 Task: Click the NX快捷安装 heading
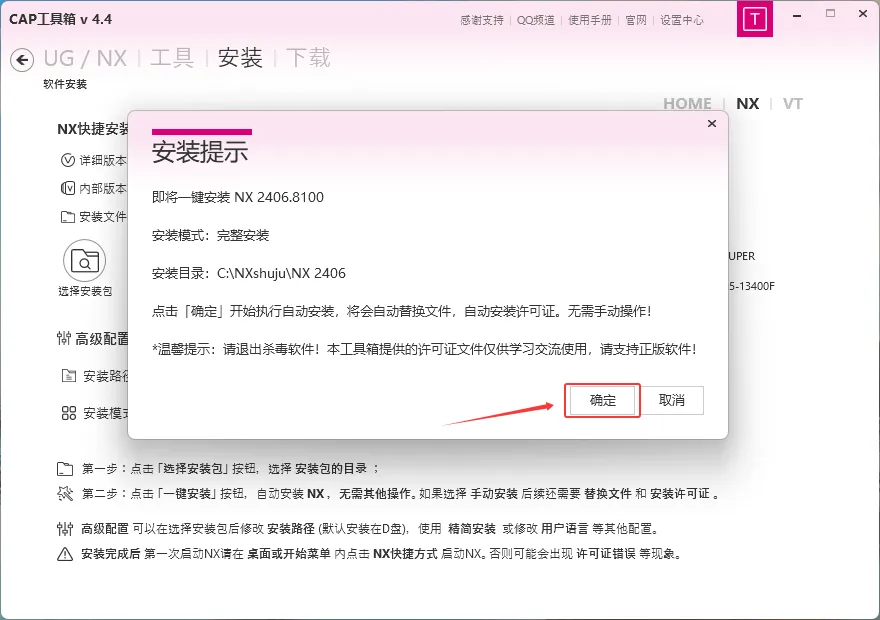(x=93, y=129)
